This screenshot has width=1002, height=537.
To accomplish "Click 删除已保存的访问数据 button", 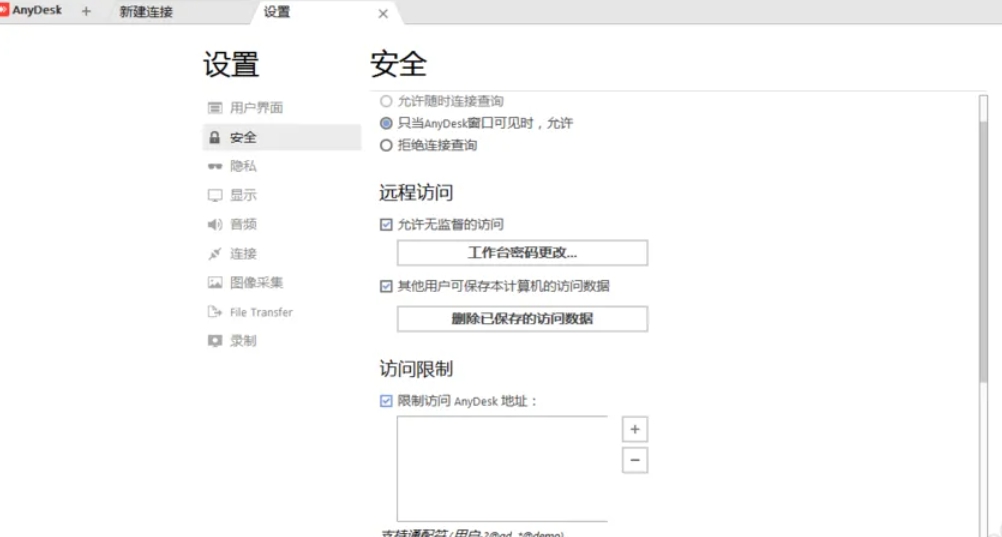I will pos(522,318).
